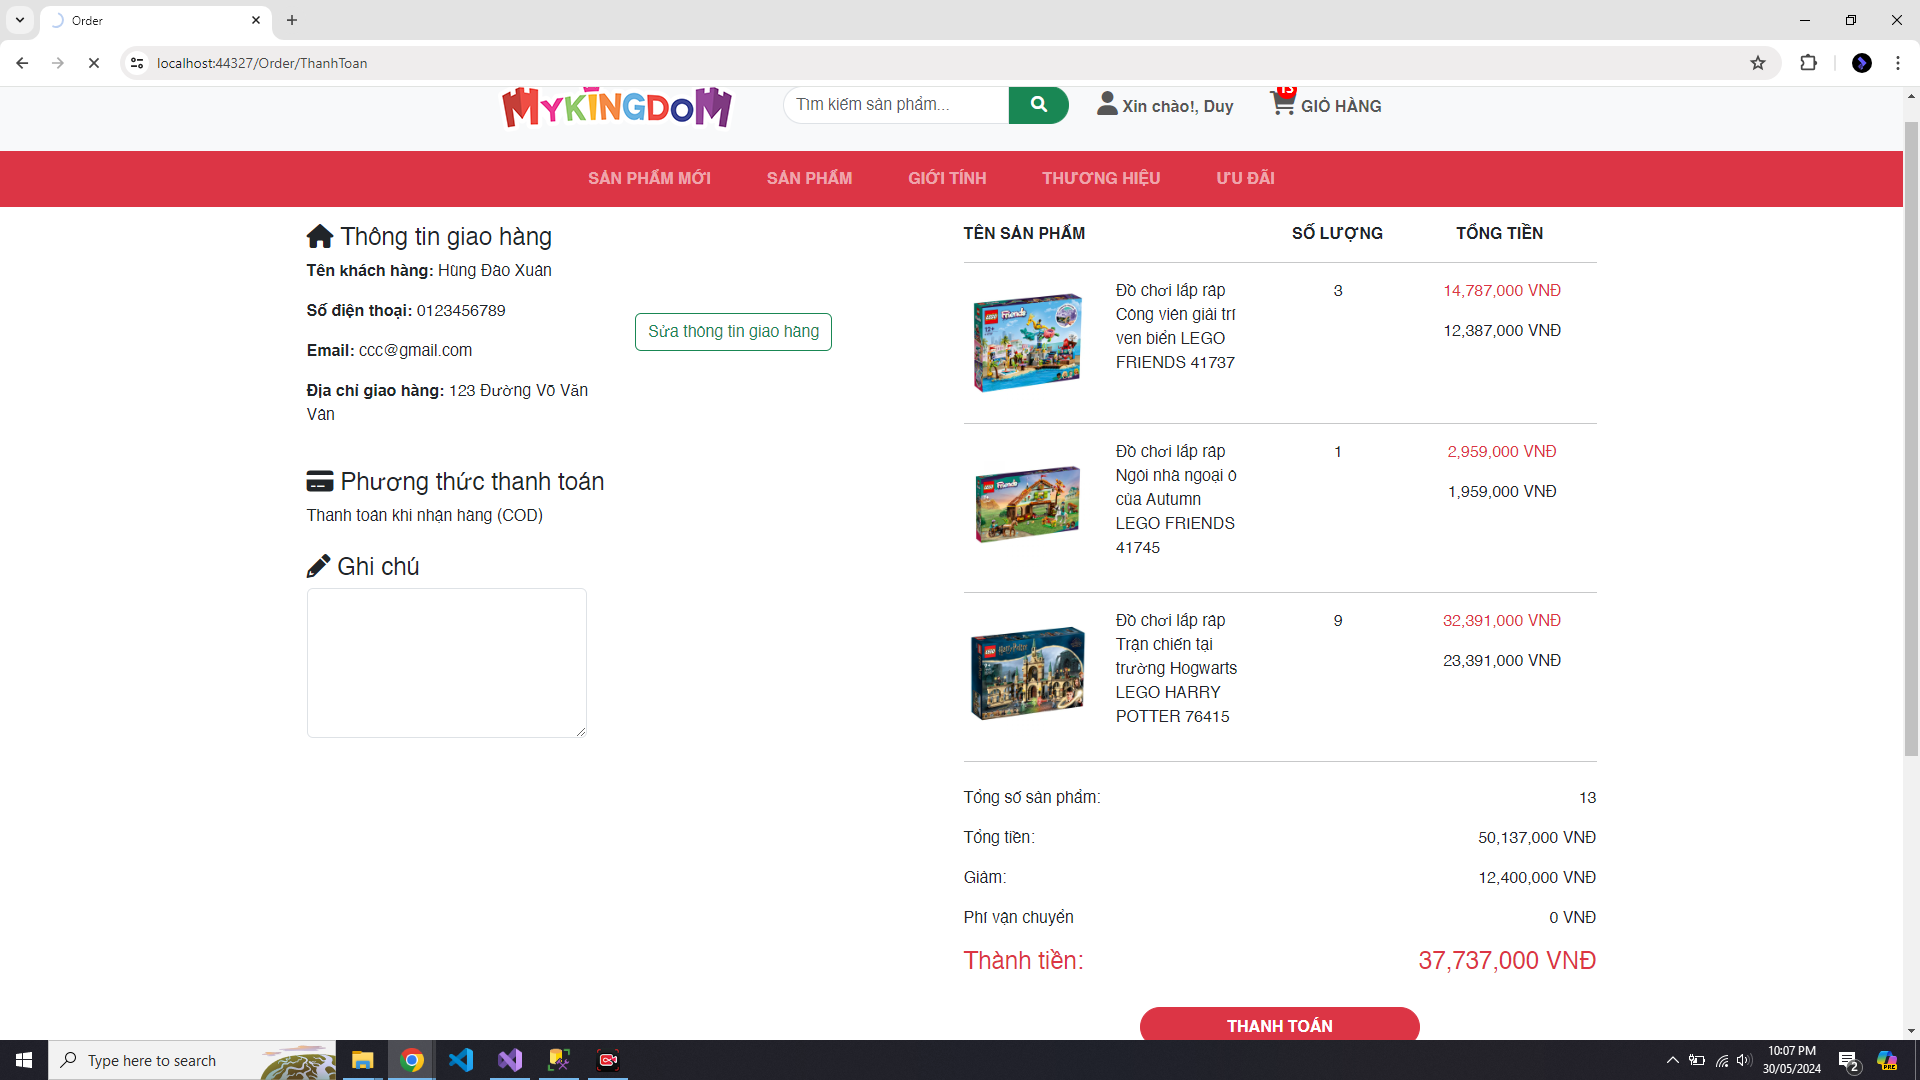
Task: Click Chrome icon in taskbar
Action: (x=411, y=1060)
